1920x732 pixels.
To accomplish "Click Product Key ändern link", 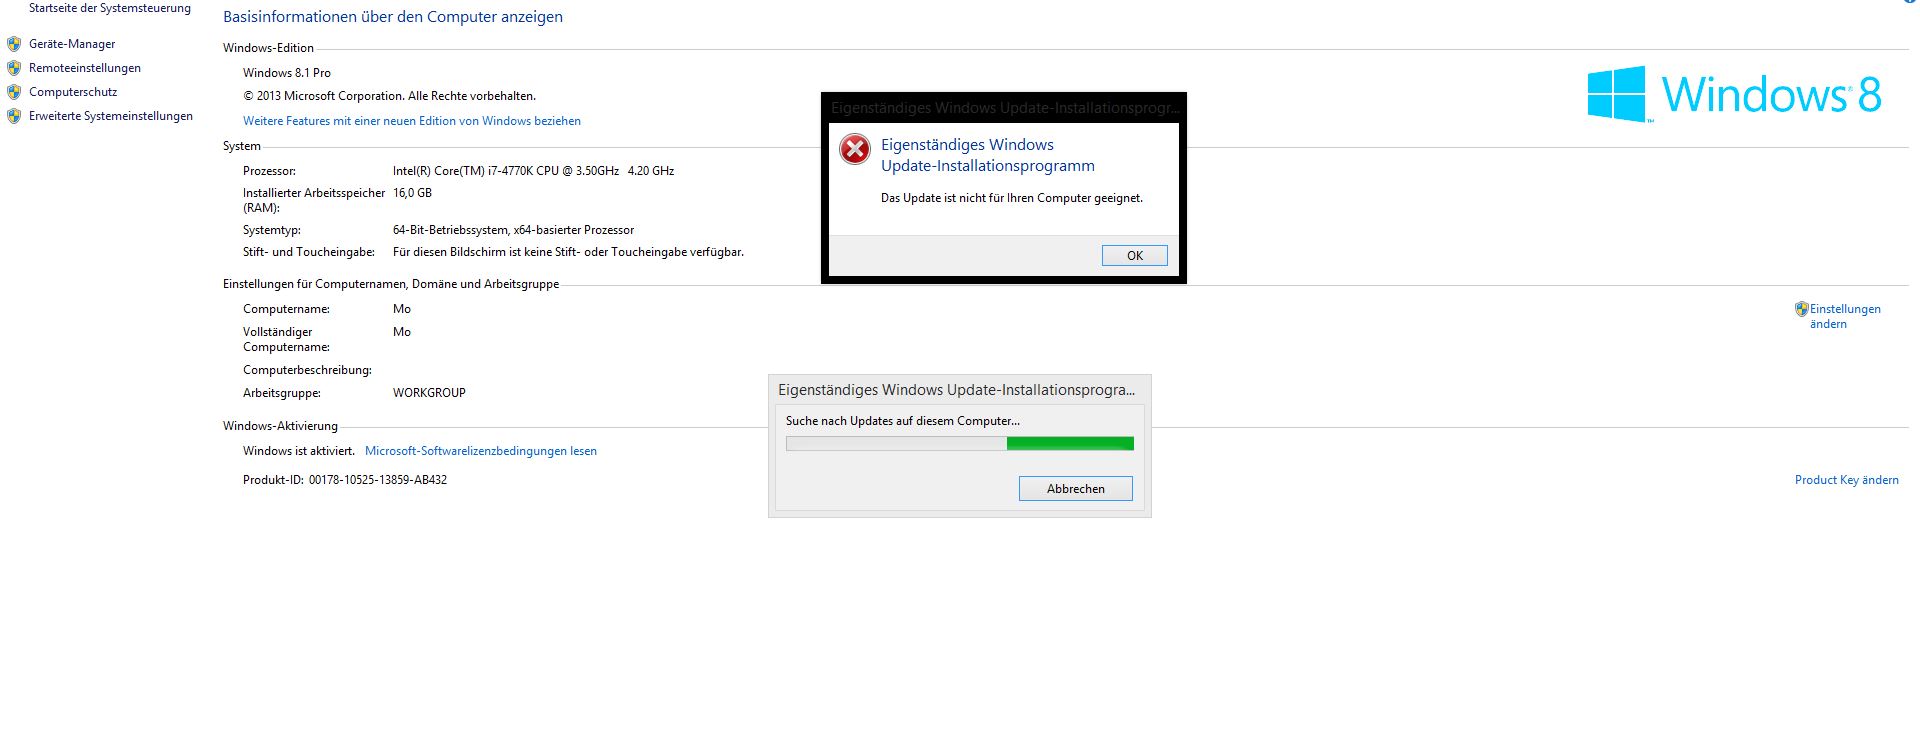I will 1847,480.
